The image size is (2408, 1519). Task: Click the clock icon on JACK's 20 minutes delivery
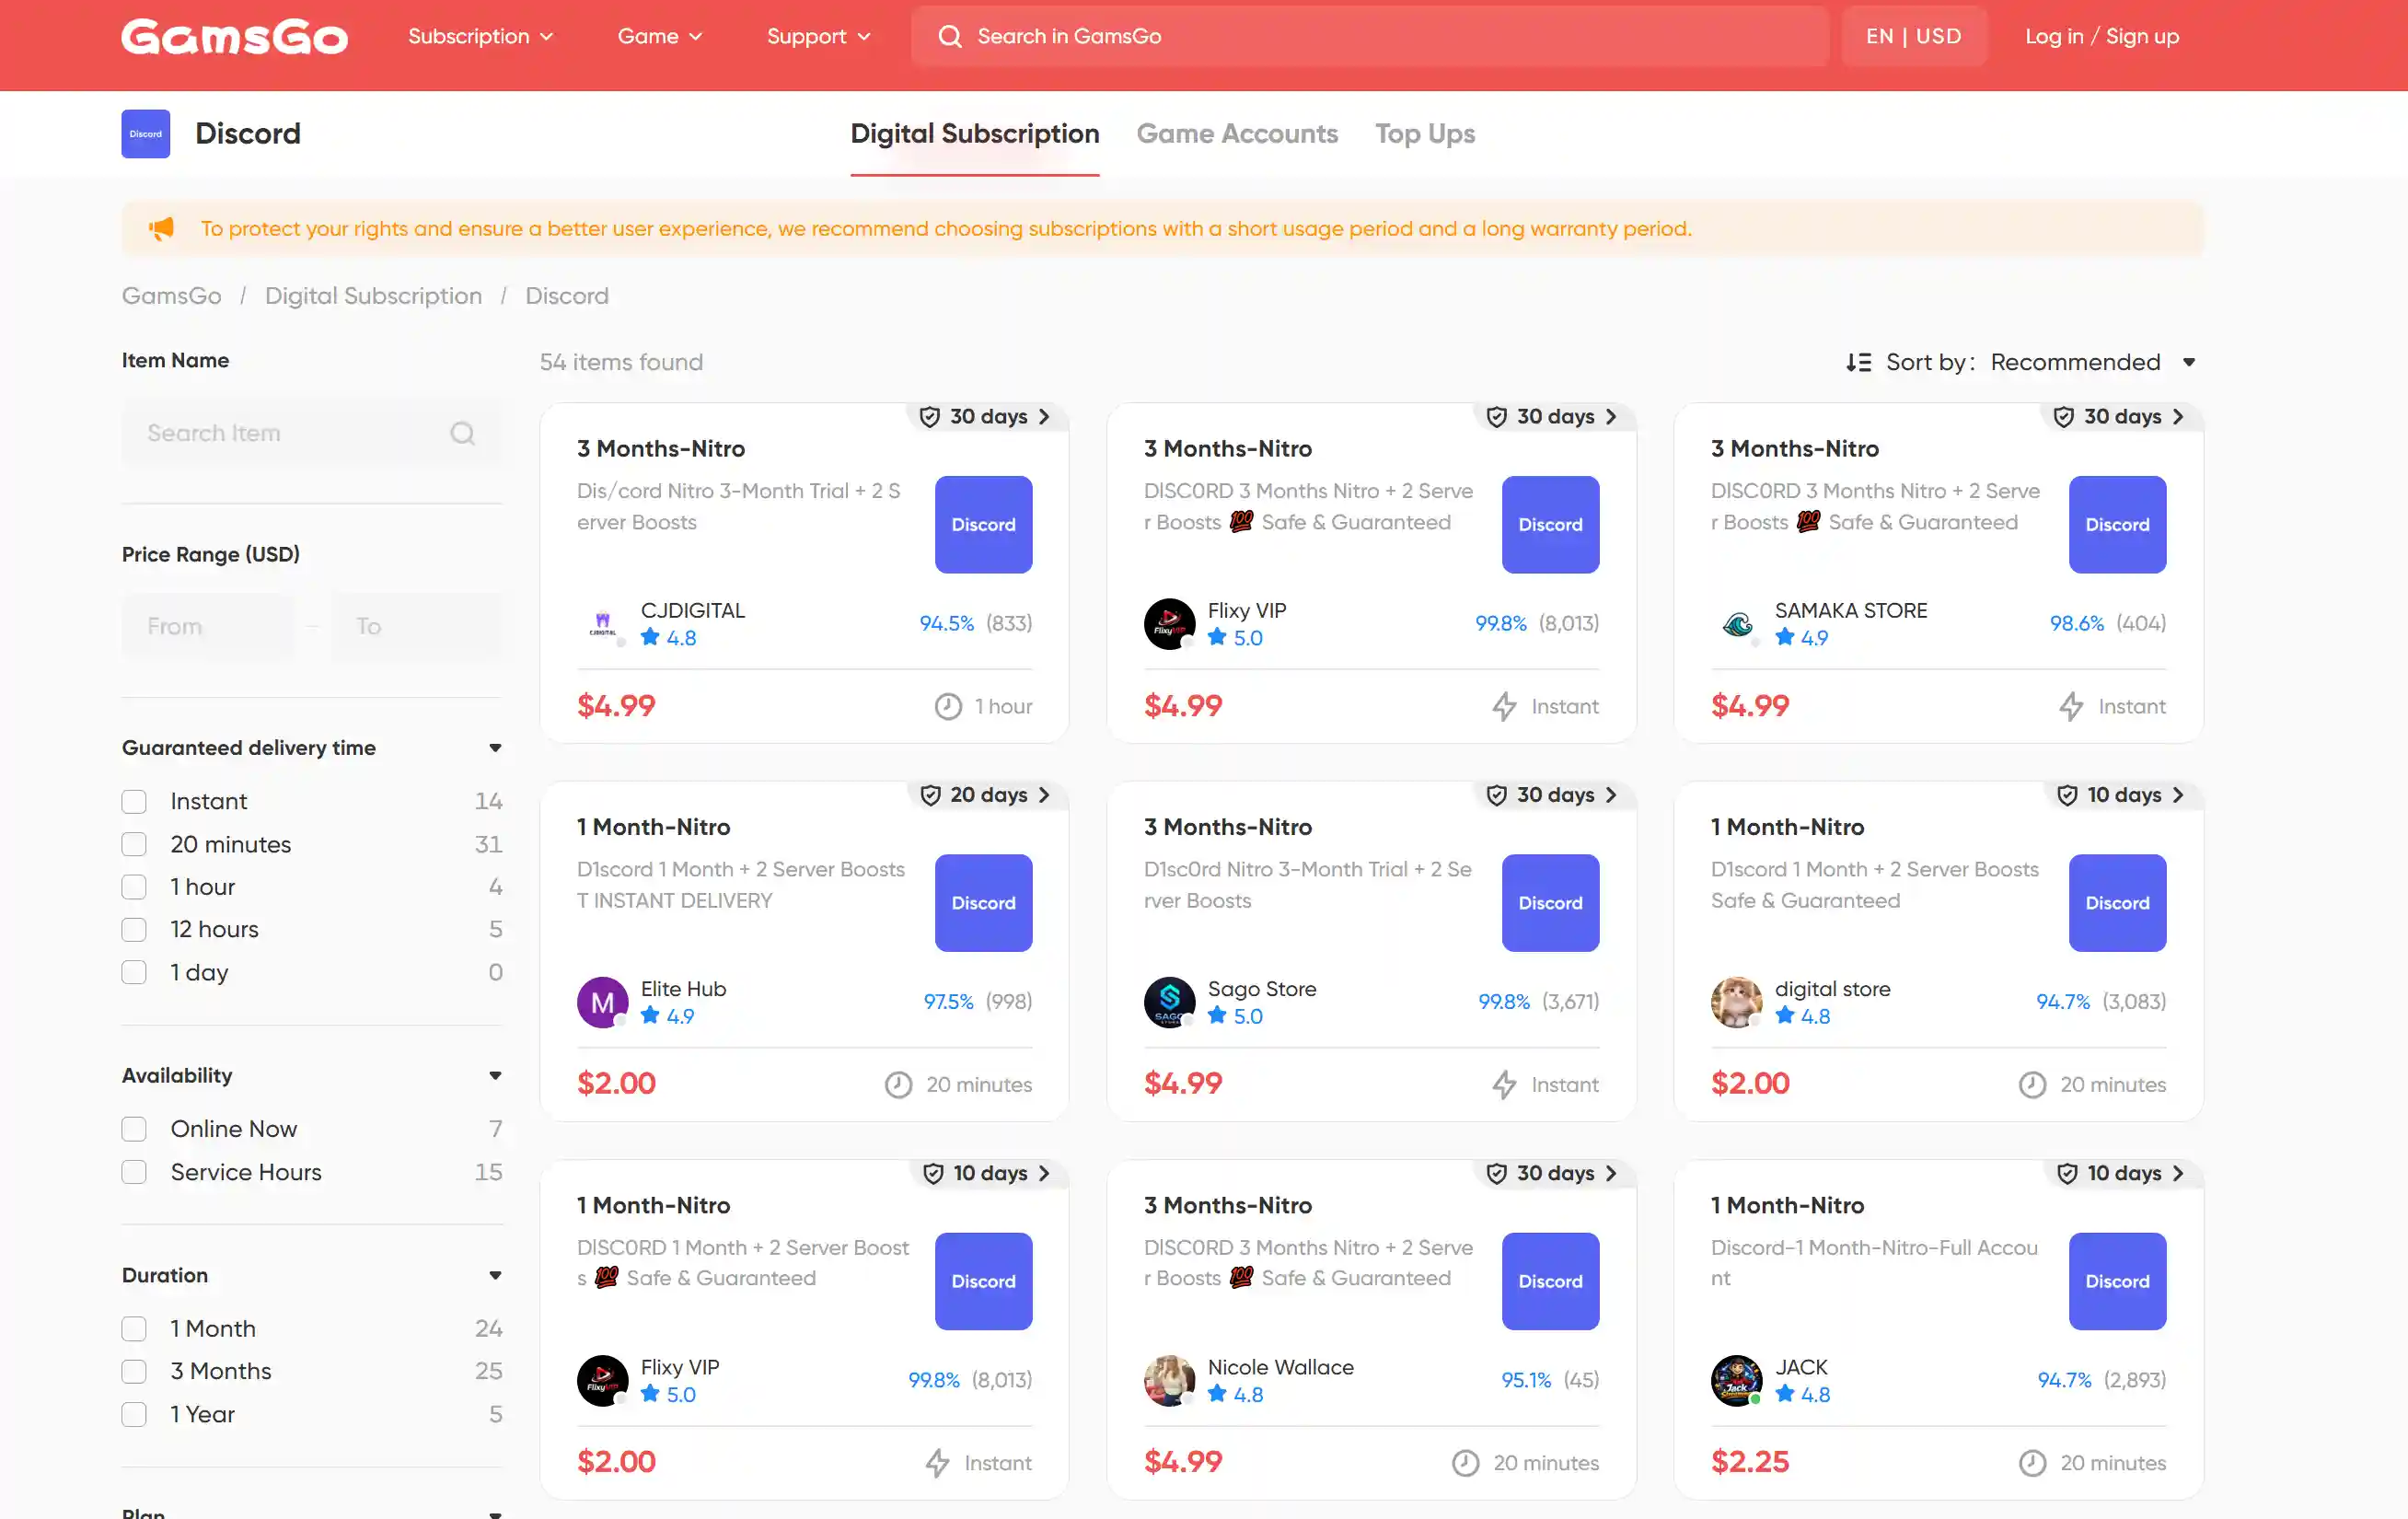coord(2031,1463)
